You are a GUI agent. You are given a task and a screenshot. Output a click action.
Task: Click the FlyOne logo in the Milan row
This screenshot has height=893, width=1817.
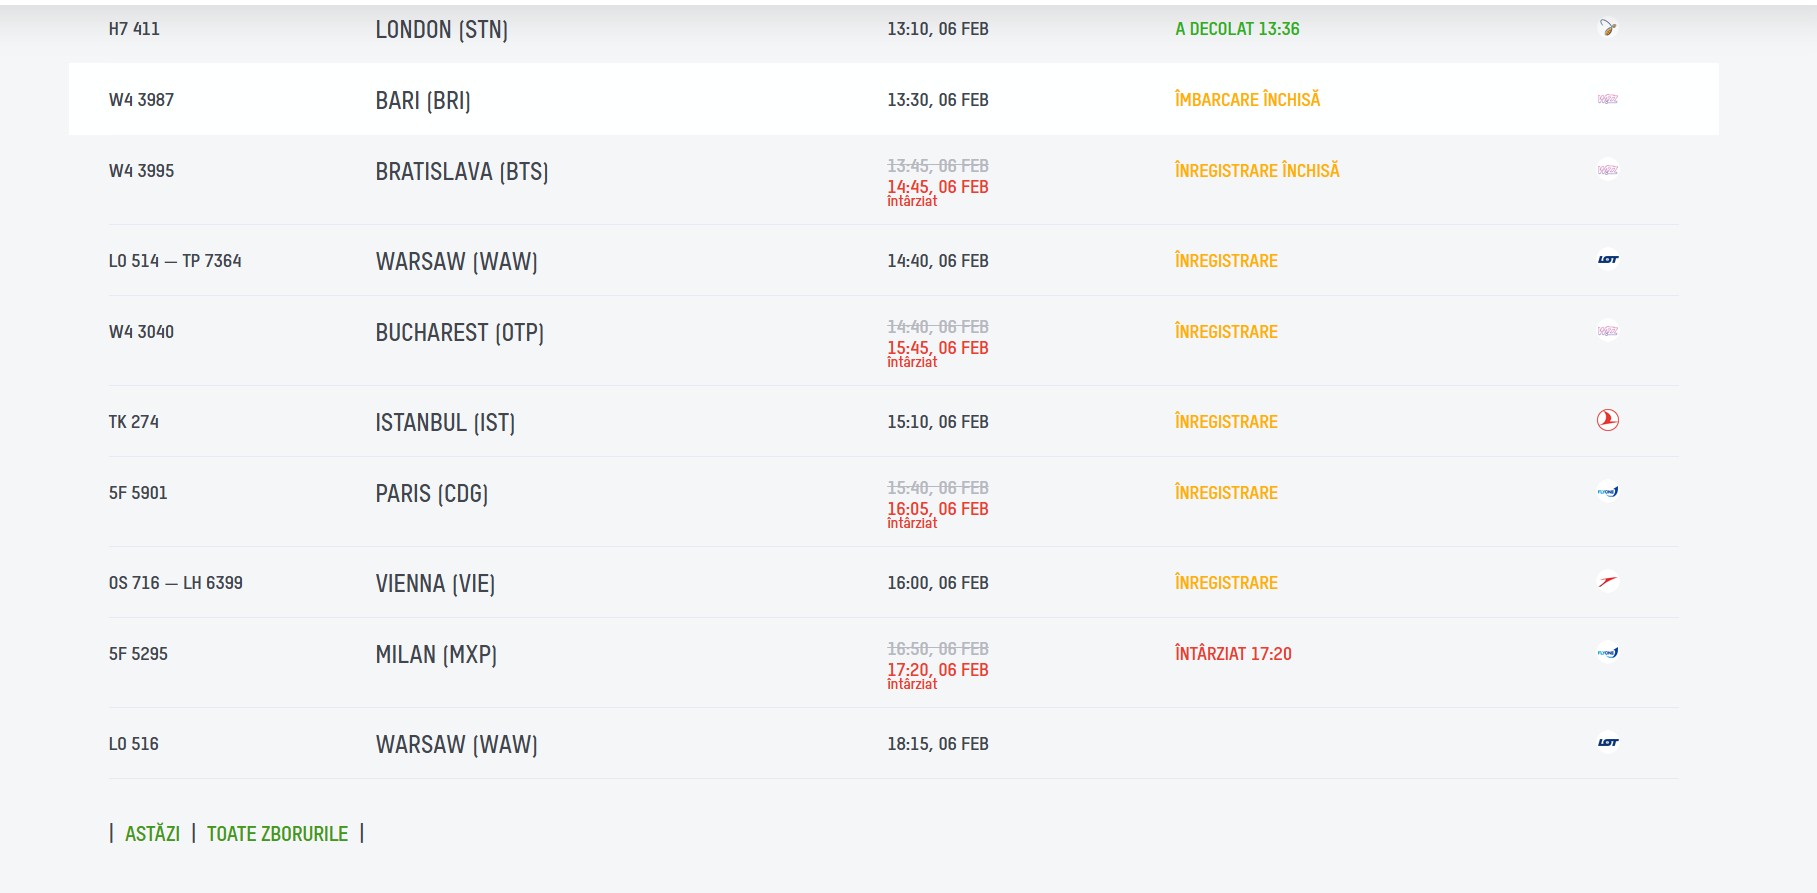tap(1607, 653)
